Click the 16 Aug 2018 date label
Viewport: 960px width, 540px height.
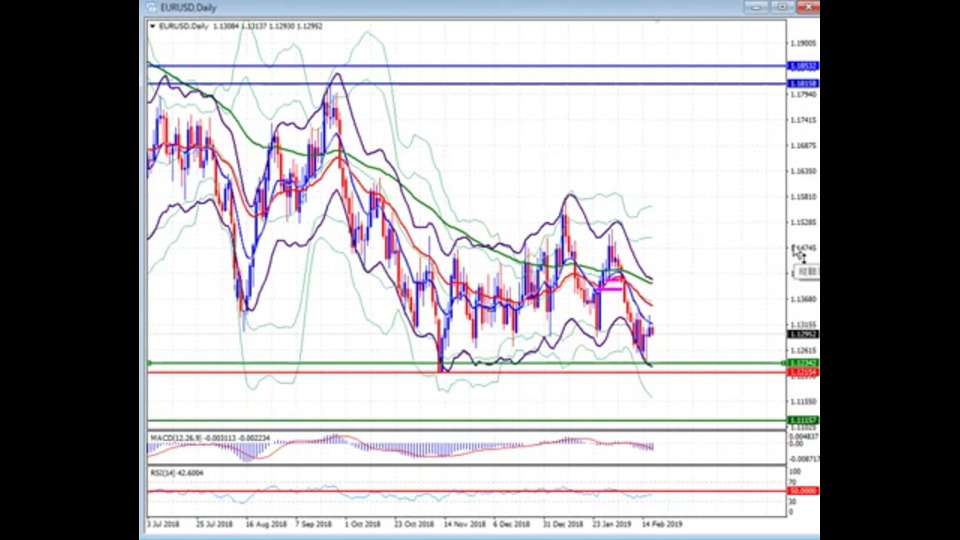pyautogui.click(x=266, y=525)
